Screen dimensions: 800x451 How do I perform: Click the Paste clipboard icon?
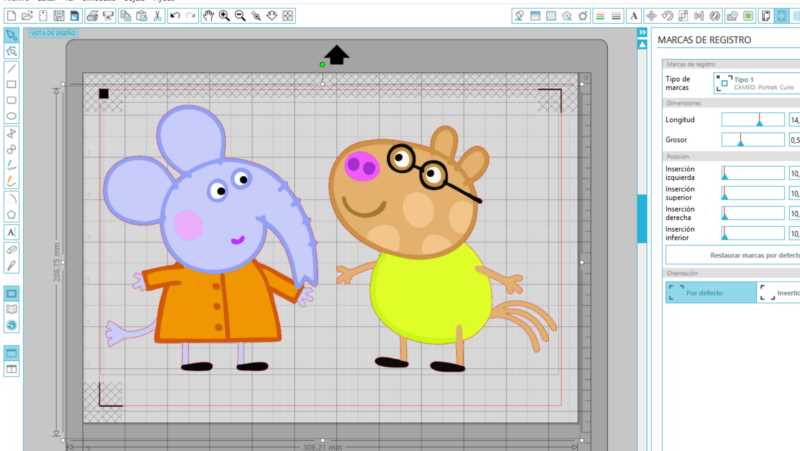pos(141,16)
